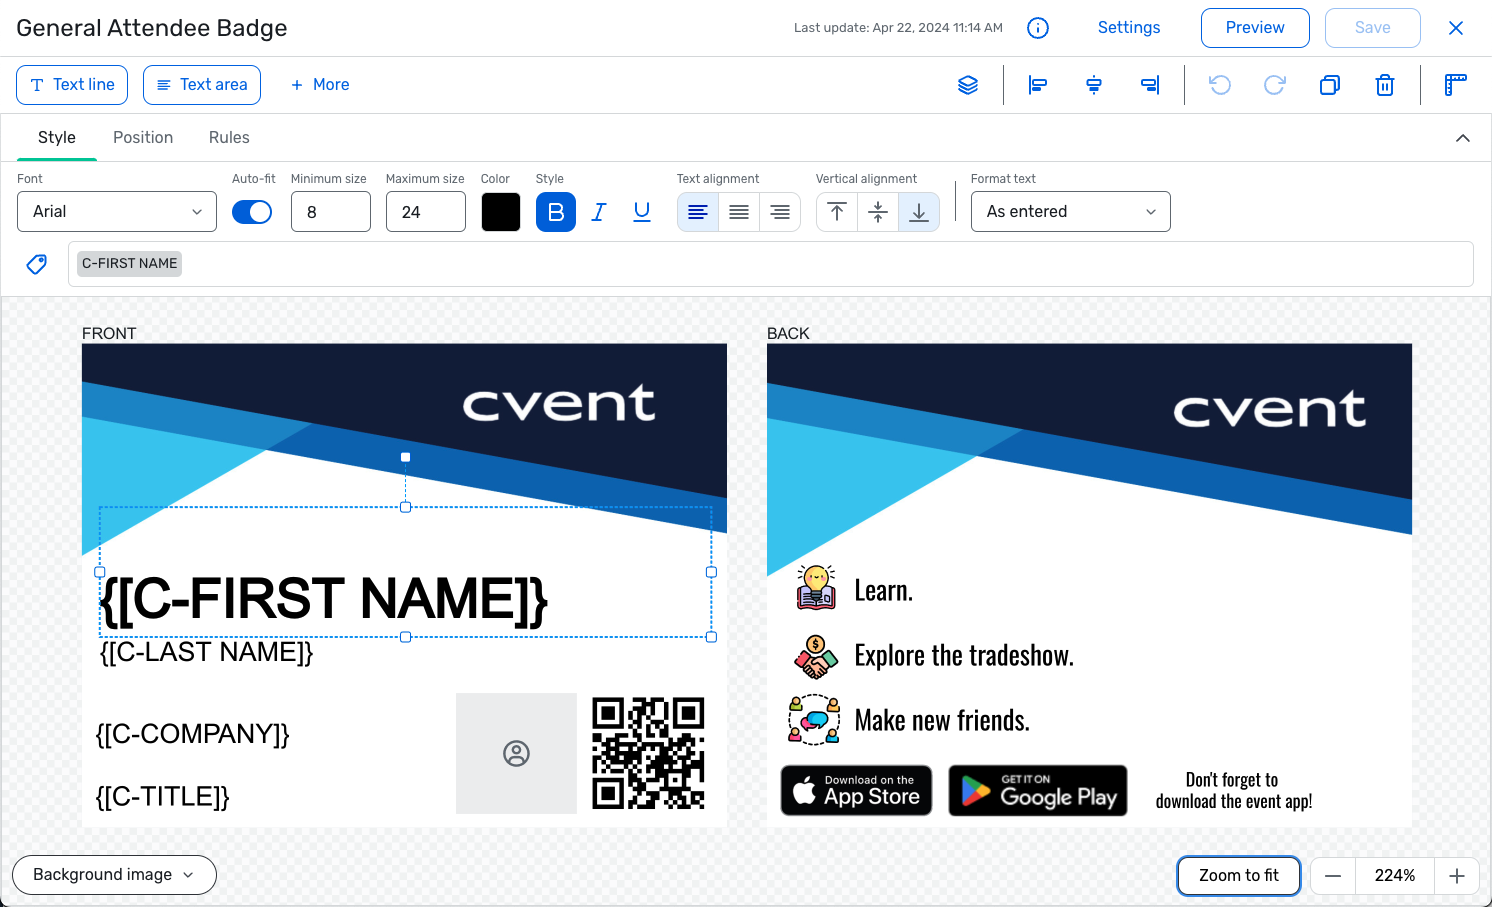Image resolution: width=1492 pixels, height=907 pixels.
Task: Undo the last change
Action: click(1220, 85)
